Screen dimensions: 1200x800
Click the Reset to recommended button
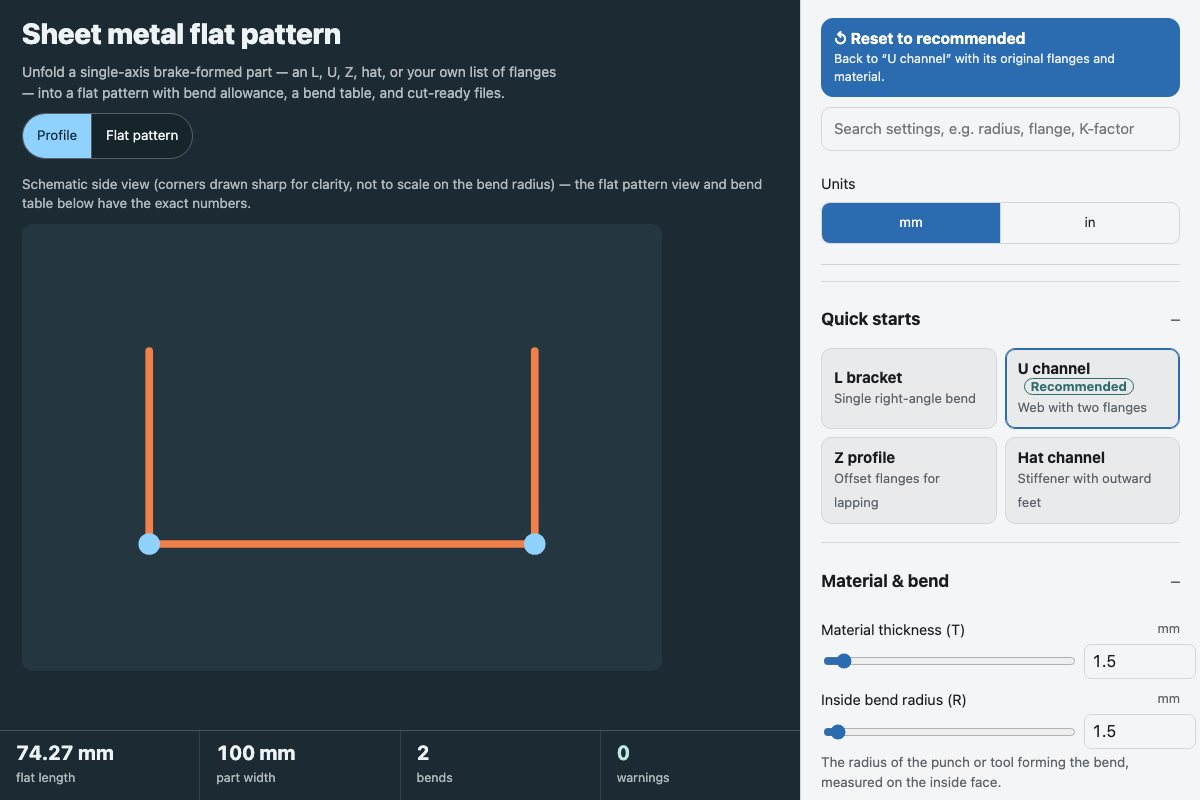pyautogui.click(x=1000, y=57)
